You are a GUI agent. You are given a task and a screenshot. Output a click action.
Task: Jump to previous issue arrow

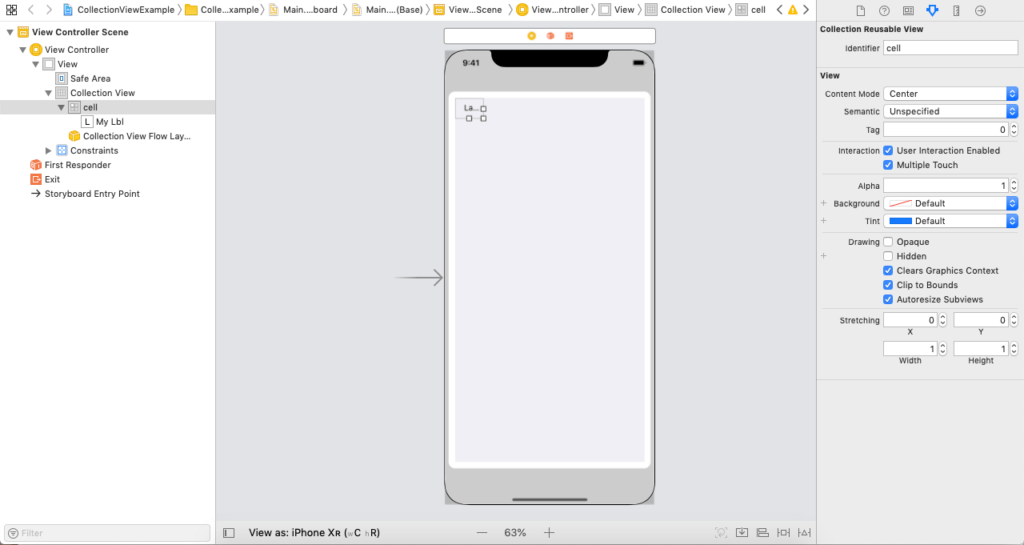(779, 10)
